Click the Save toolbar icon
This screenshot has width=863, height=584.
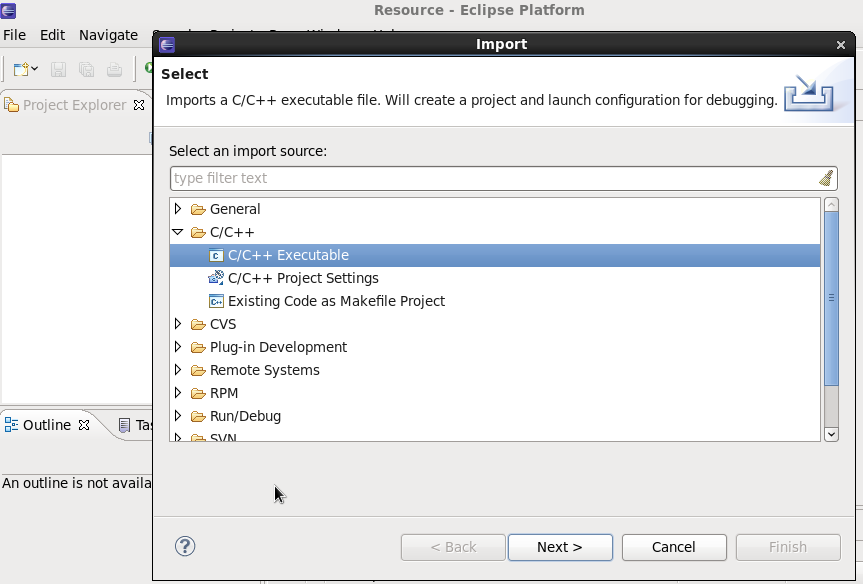tap(58, 68)
